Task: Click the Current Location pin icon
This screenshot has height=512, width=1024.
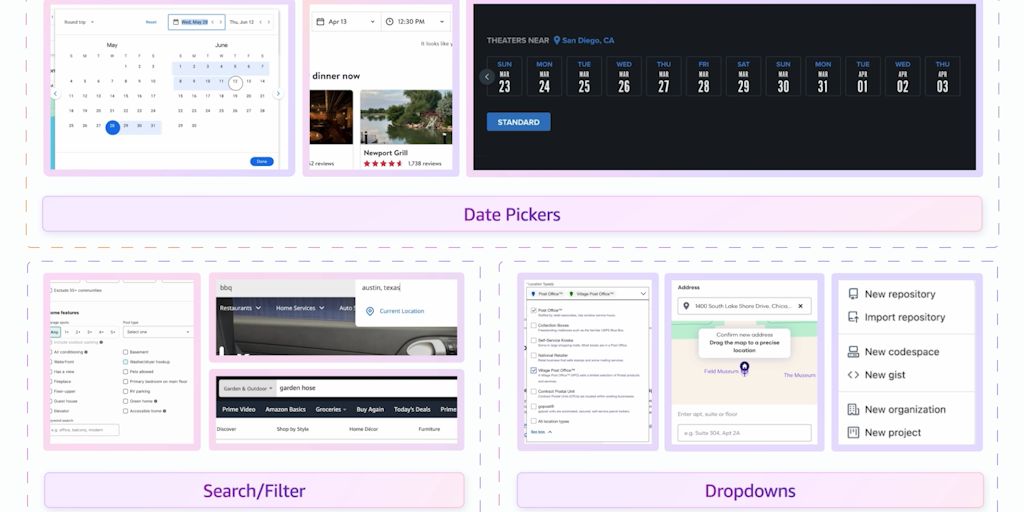Action: click(370, 311)
